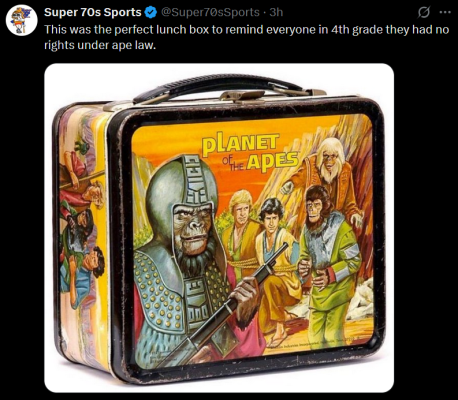458x400 pixels.
Task: Click the Super 70s Sports display name
Action: 93,12
